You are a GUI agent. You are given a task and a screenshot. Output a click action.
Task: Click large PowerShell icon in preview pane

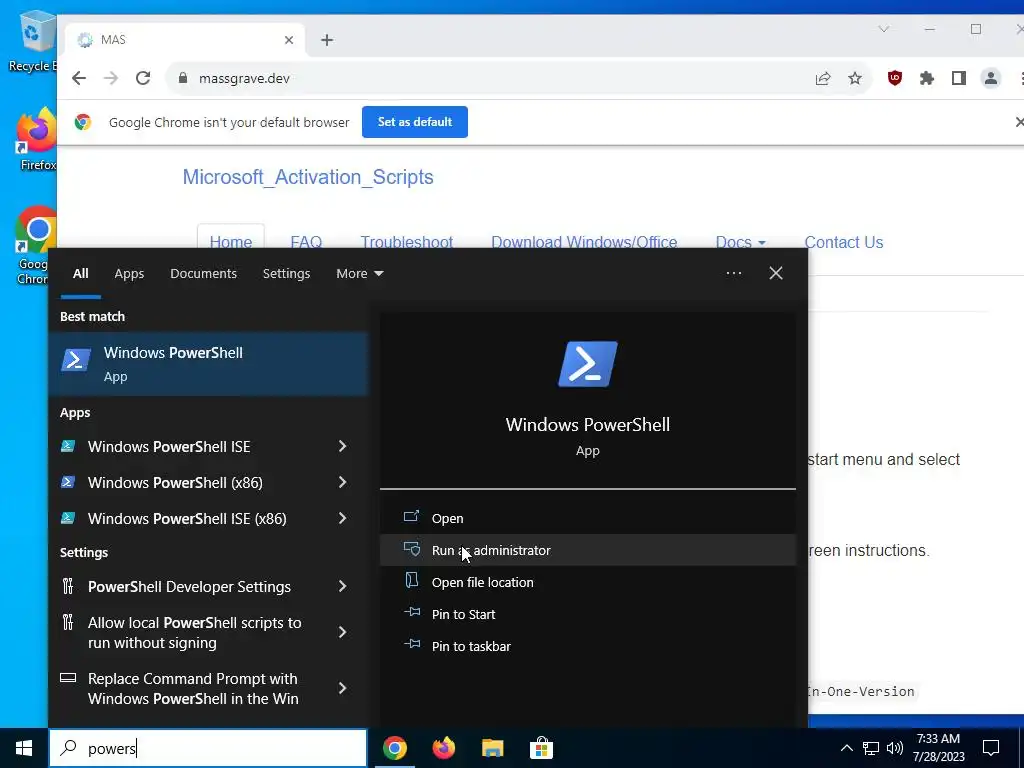[x=588, y=364]
